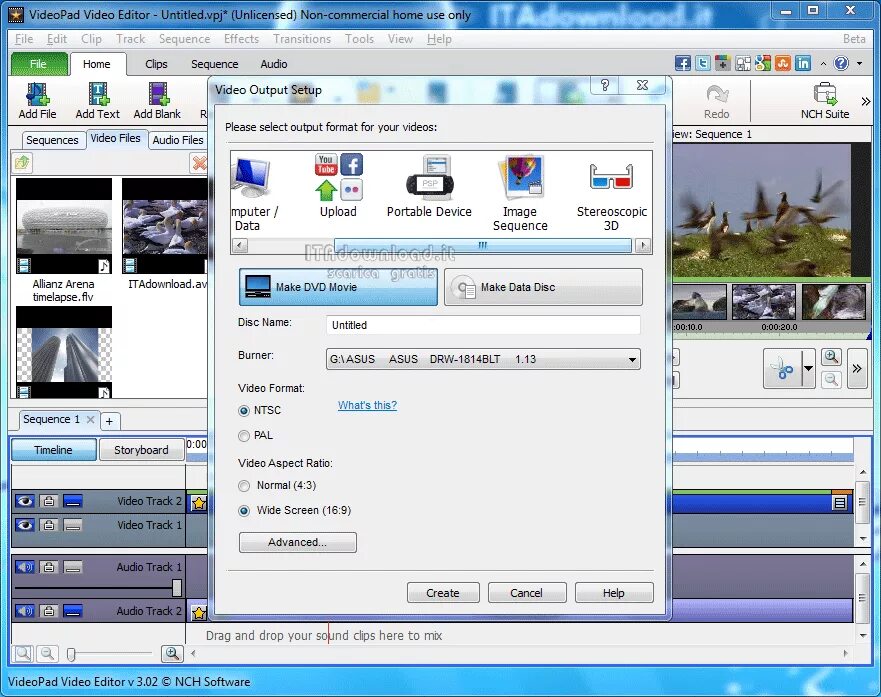This screenshot has height=697, width=881.
Task: Click the Add Text toolbar icon
Action: tap(98, 101)
